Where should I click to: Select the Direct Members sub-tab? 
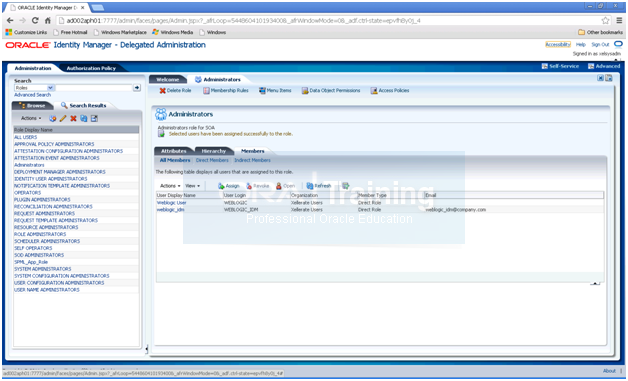pyautogui.click(x=212, y=160)
